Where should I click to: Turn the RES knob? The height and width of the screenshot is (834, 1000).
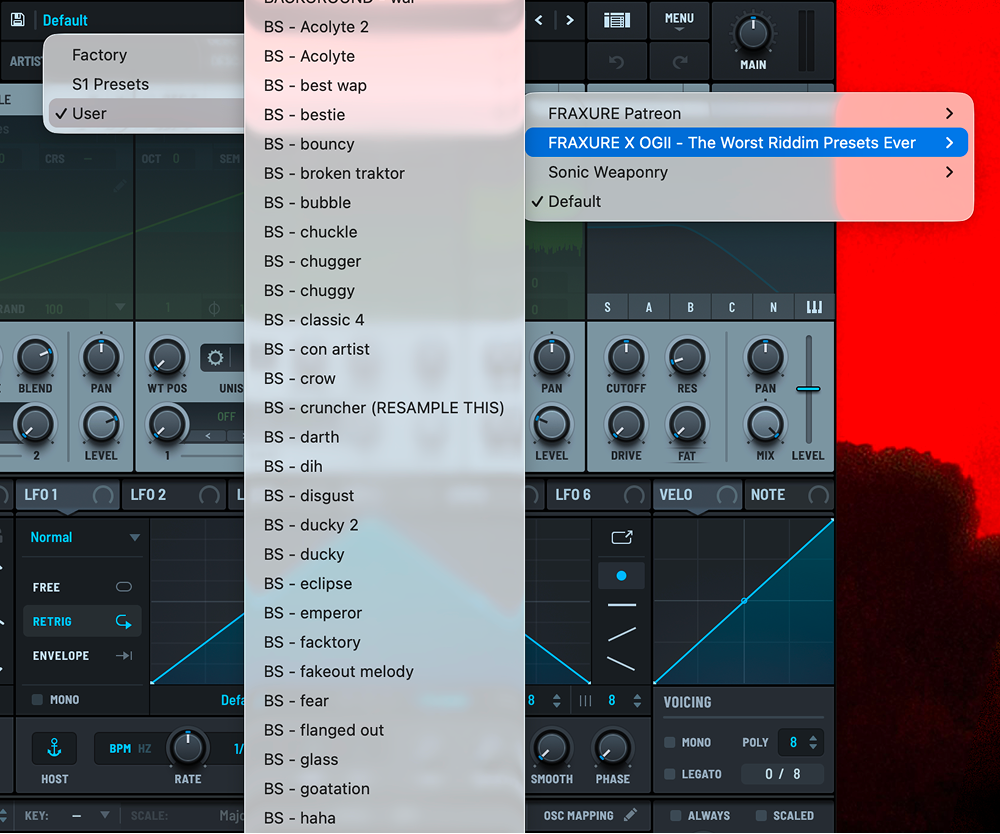[x=687, y=357]
